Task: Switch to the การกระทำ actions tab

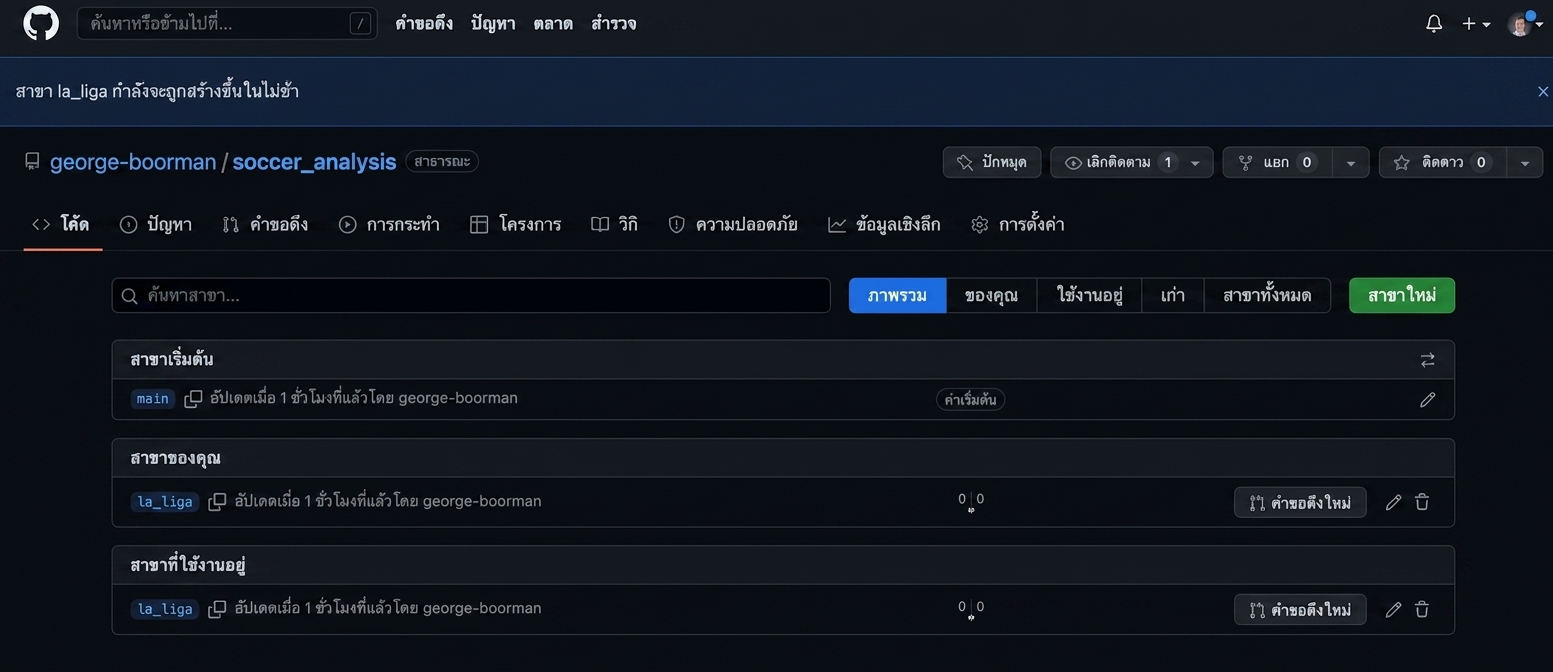Action: [x=390, y=224]
